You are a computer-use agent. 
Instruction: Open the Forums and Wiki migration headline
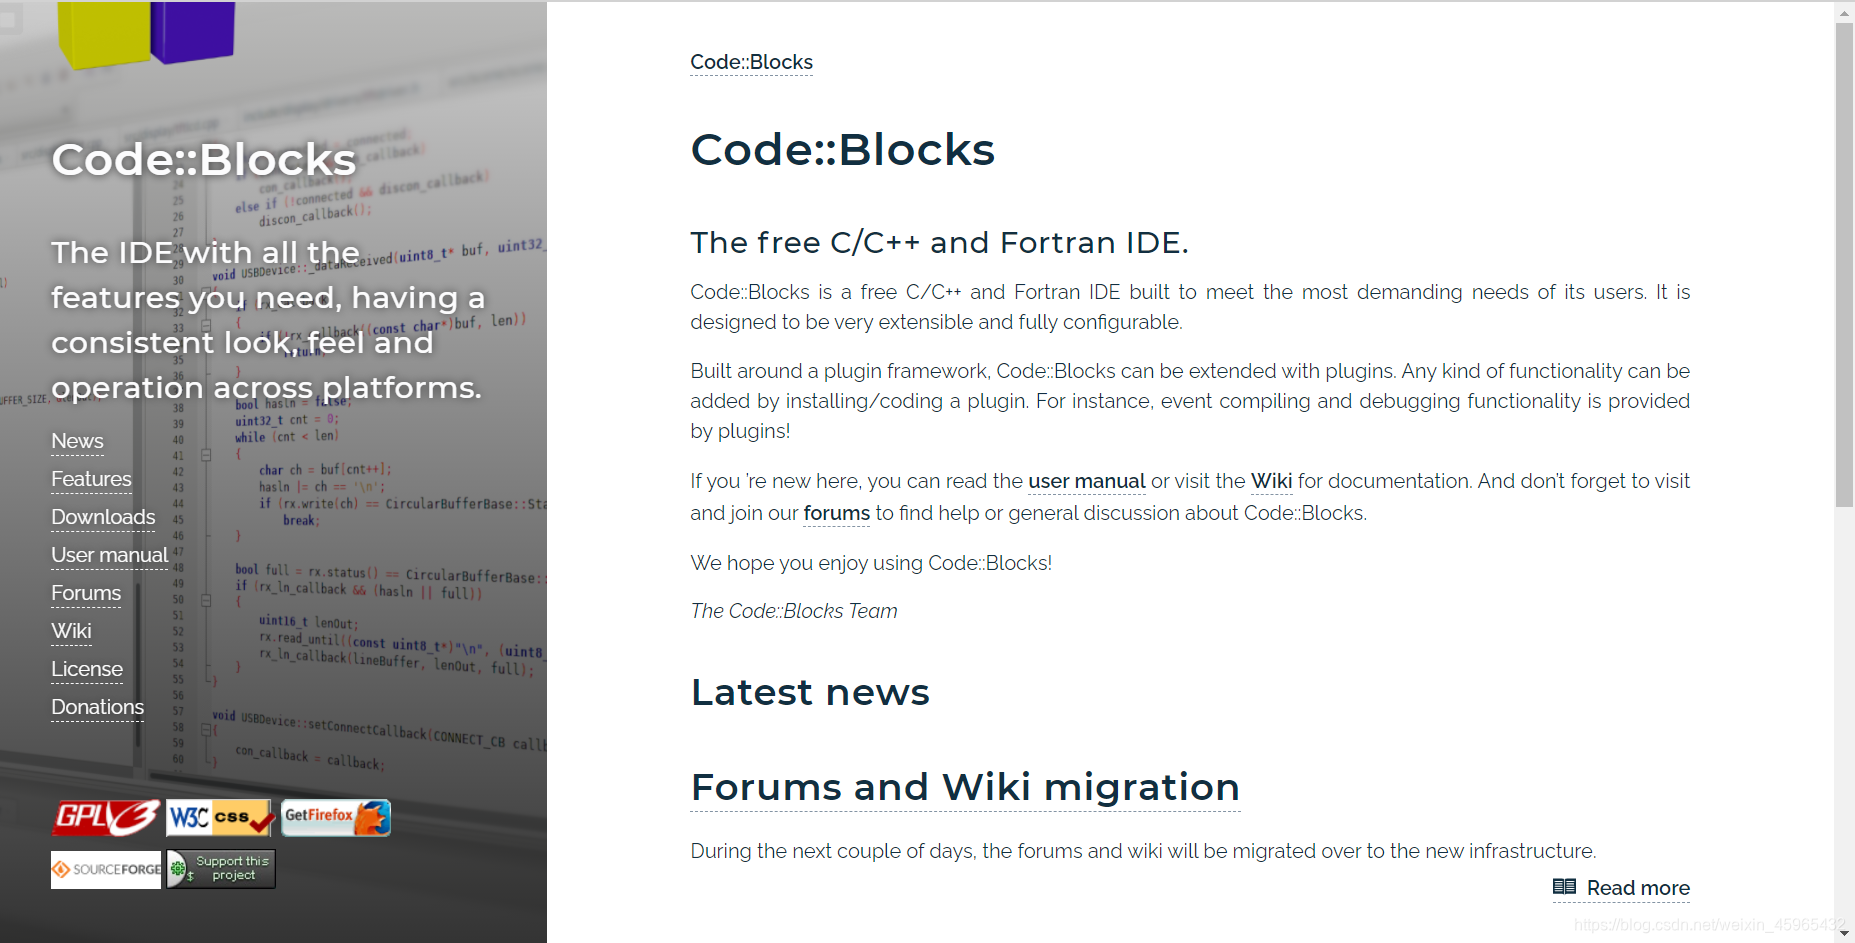point(965,787)
